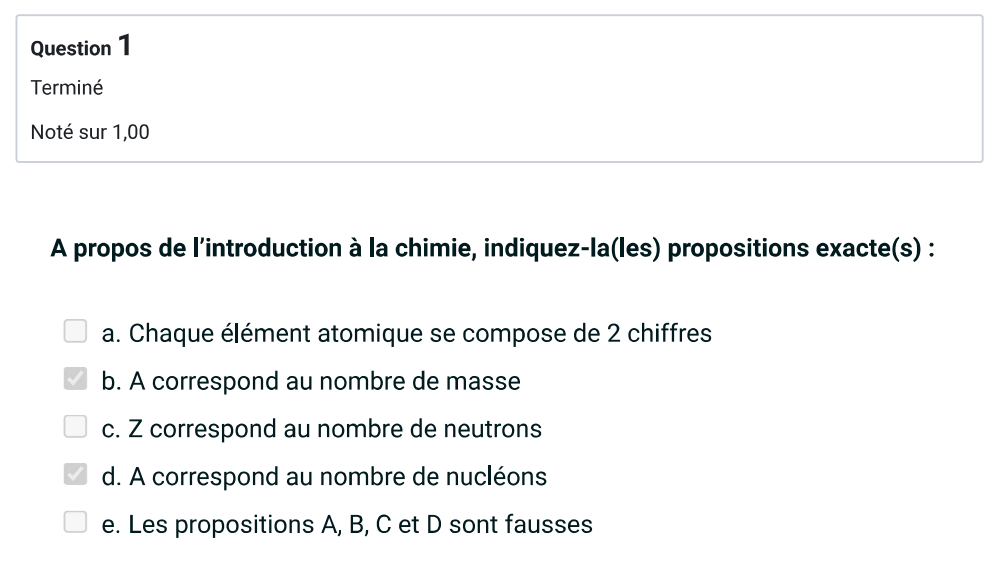Click the large question number '1'

[125, 45]
